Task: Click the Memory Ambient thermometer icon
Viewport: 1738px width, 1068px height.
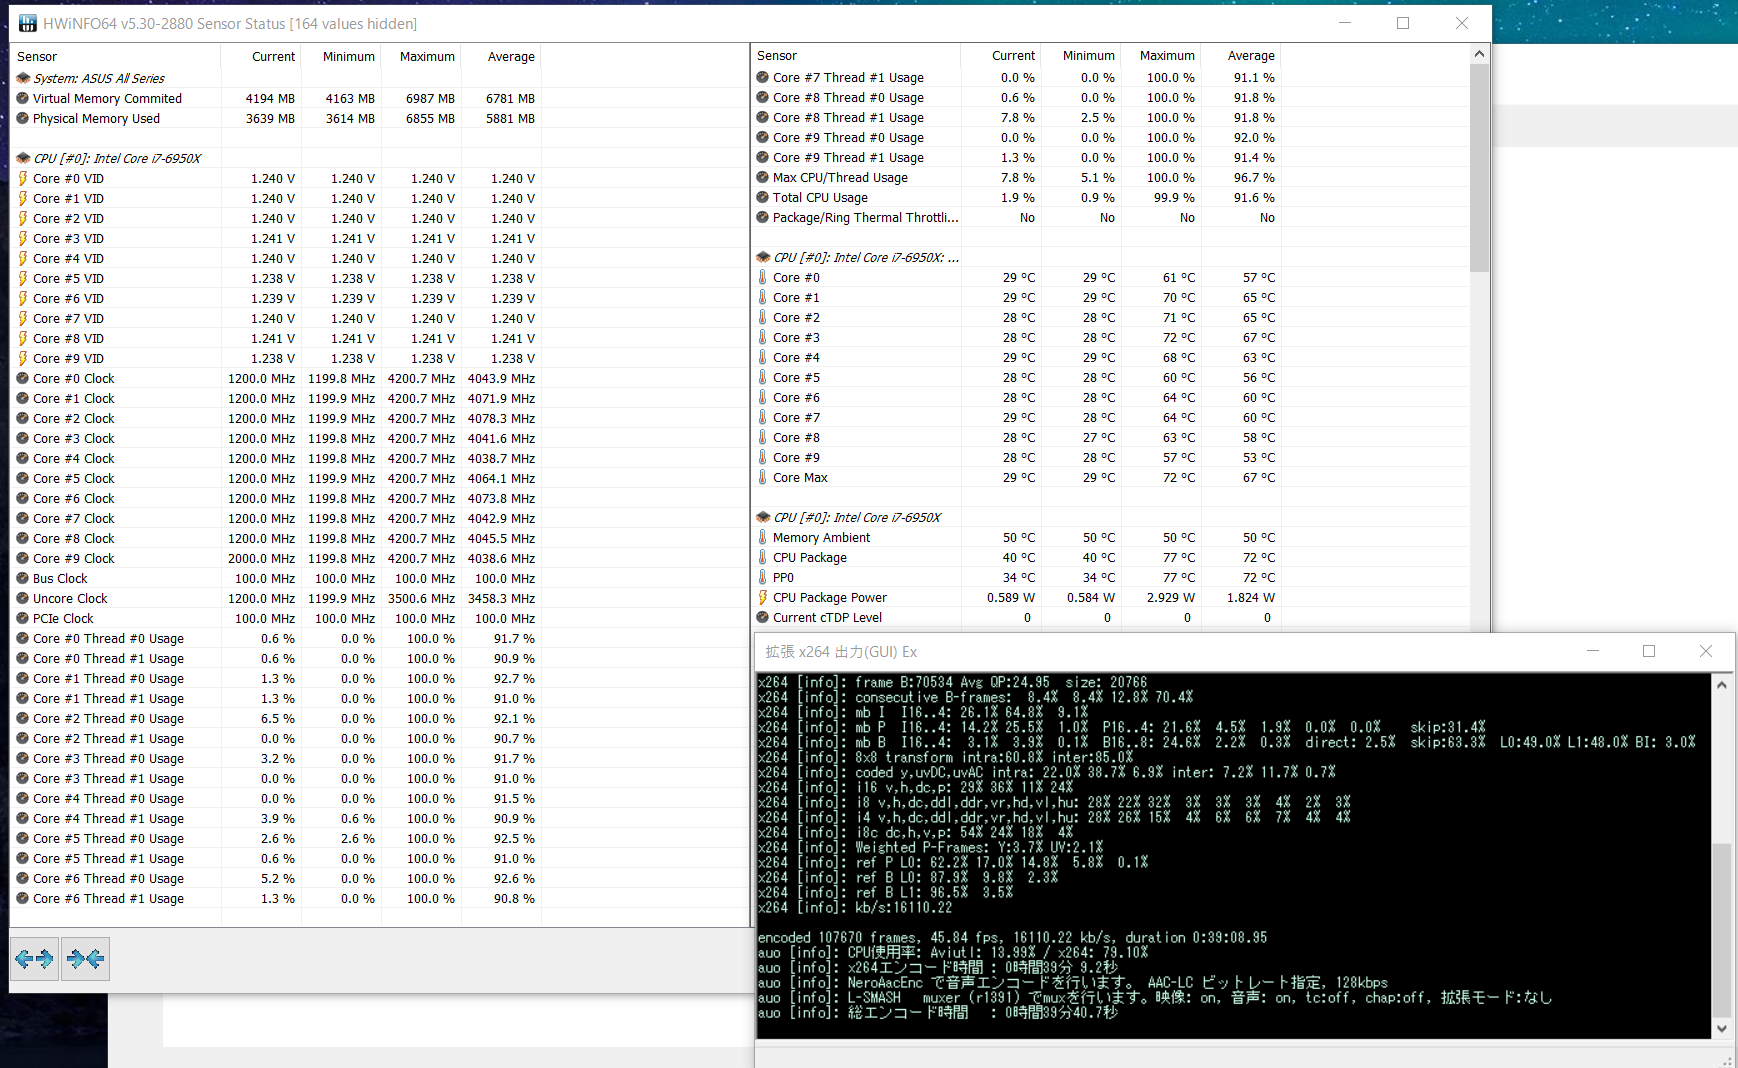Action: tap(763, 537)
